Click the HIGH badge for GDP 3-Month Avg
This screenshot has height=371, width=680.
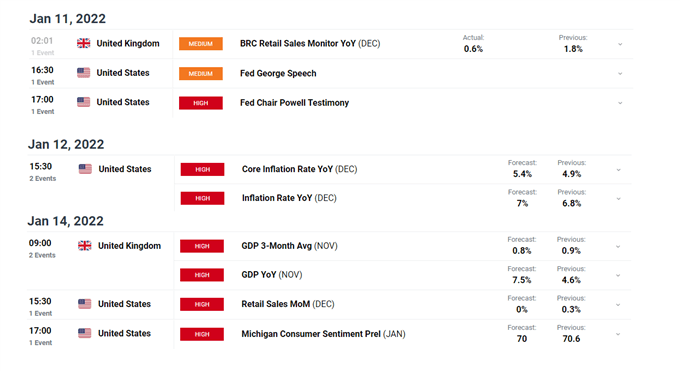point(202,246)
